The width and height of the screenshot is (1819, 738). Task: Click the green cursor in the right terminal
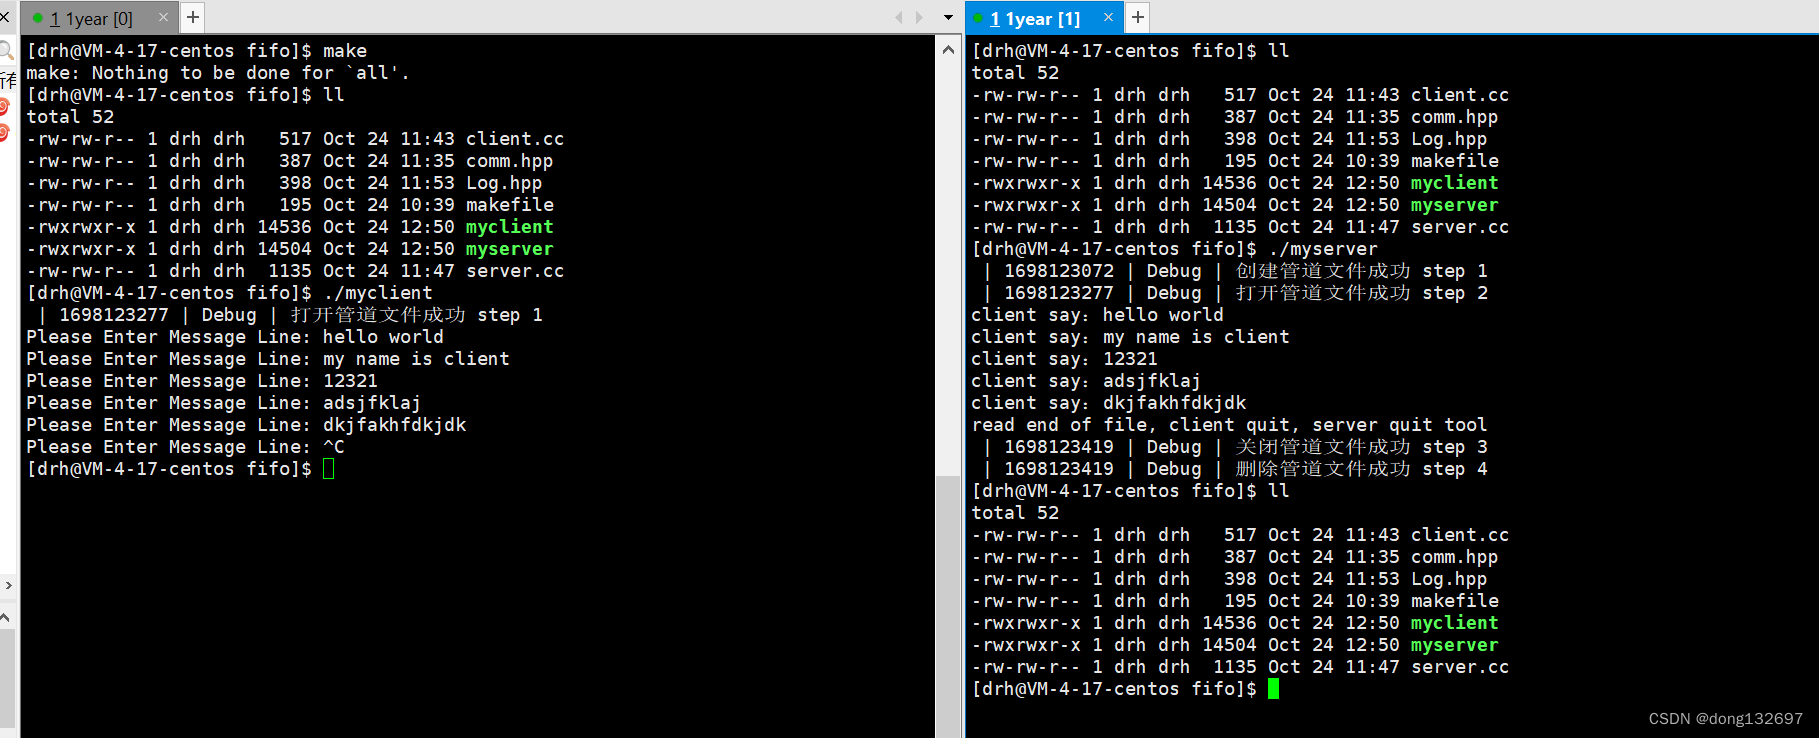pyautogui.click(x=1273, y=689)
